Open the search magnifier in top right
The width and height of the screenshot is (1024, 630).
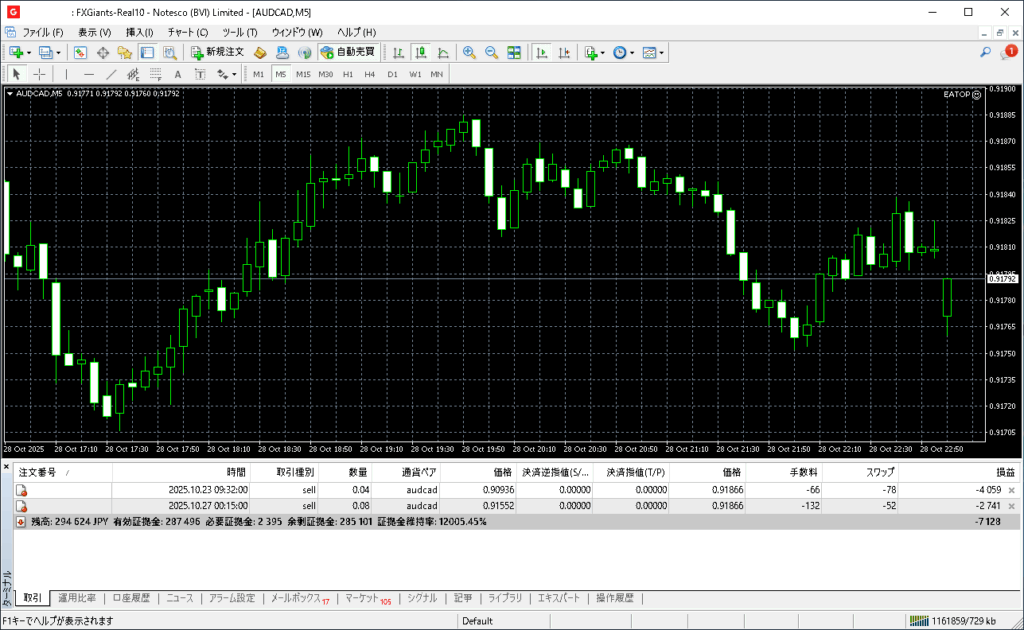click(x=985, y=52)
